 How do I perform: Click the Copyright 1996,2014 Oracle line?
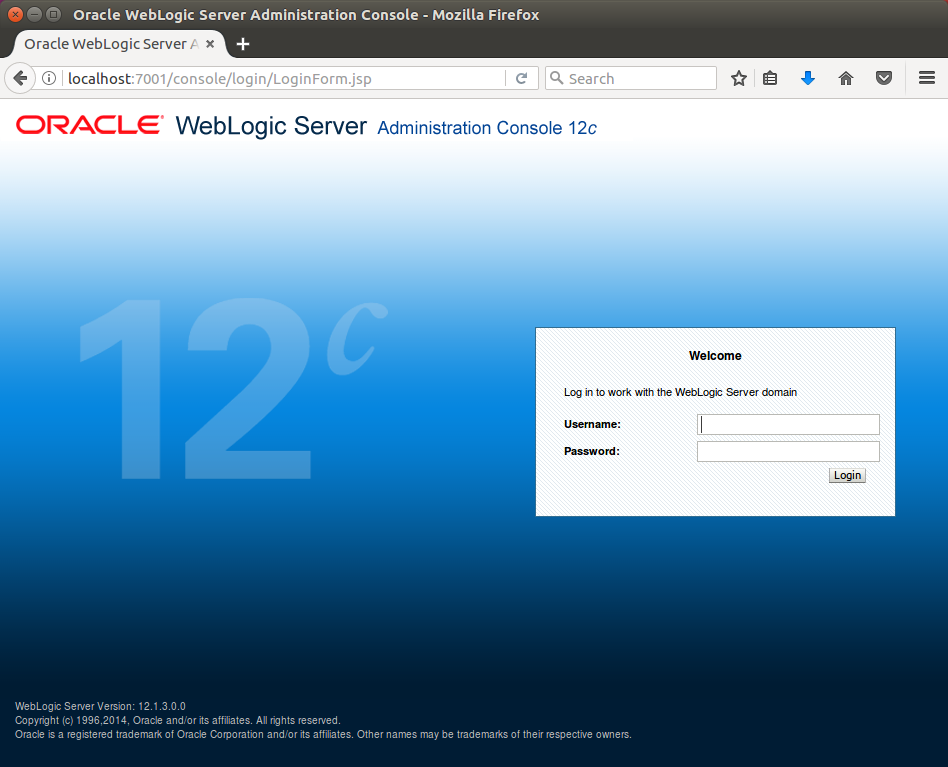click(x=178, y=720)
